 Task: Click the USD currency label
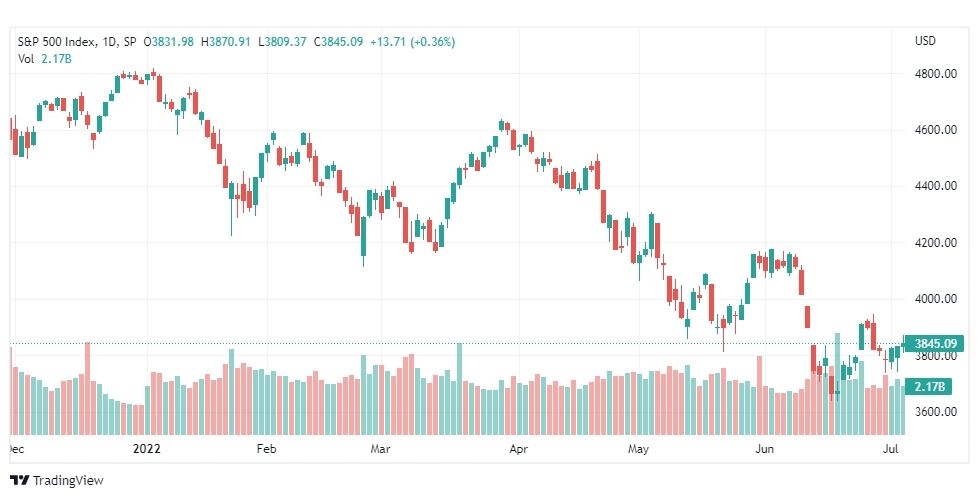(x=925, y=41)
